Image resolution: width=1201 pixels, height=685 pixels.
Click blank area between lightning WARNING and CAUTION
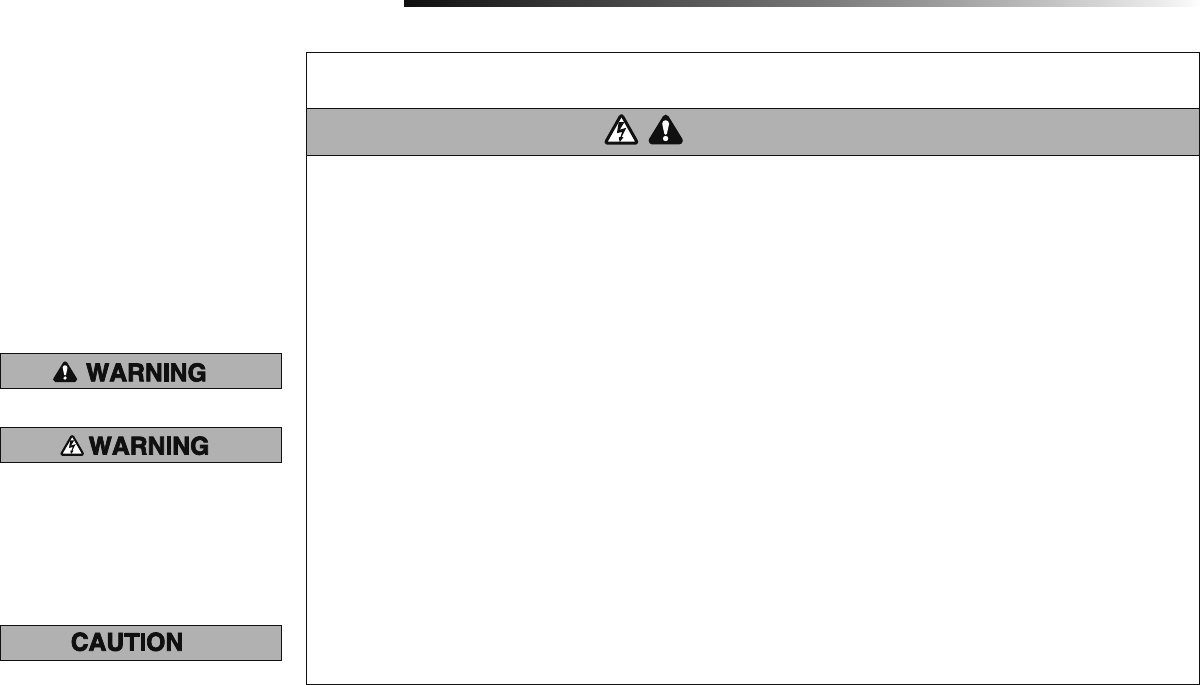coord(141,543)
